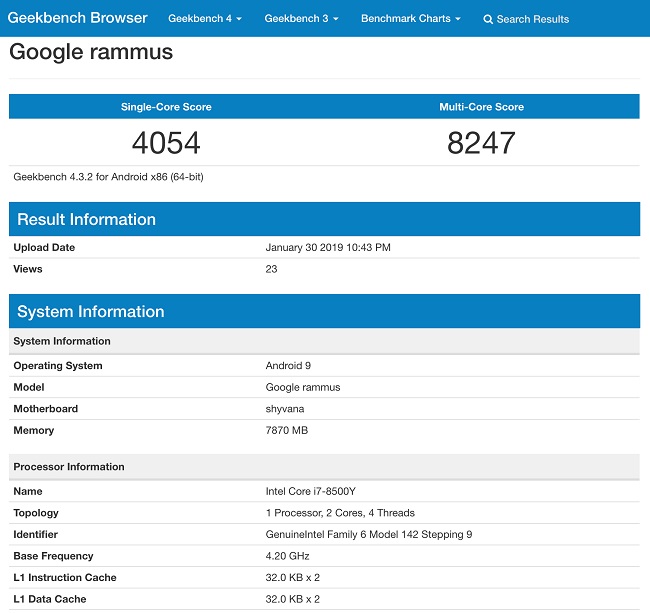The image size is (650, 613).
Task: Select the Single-Core Score column header
Action: pos(166,107)
